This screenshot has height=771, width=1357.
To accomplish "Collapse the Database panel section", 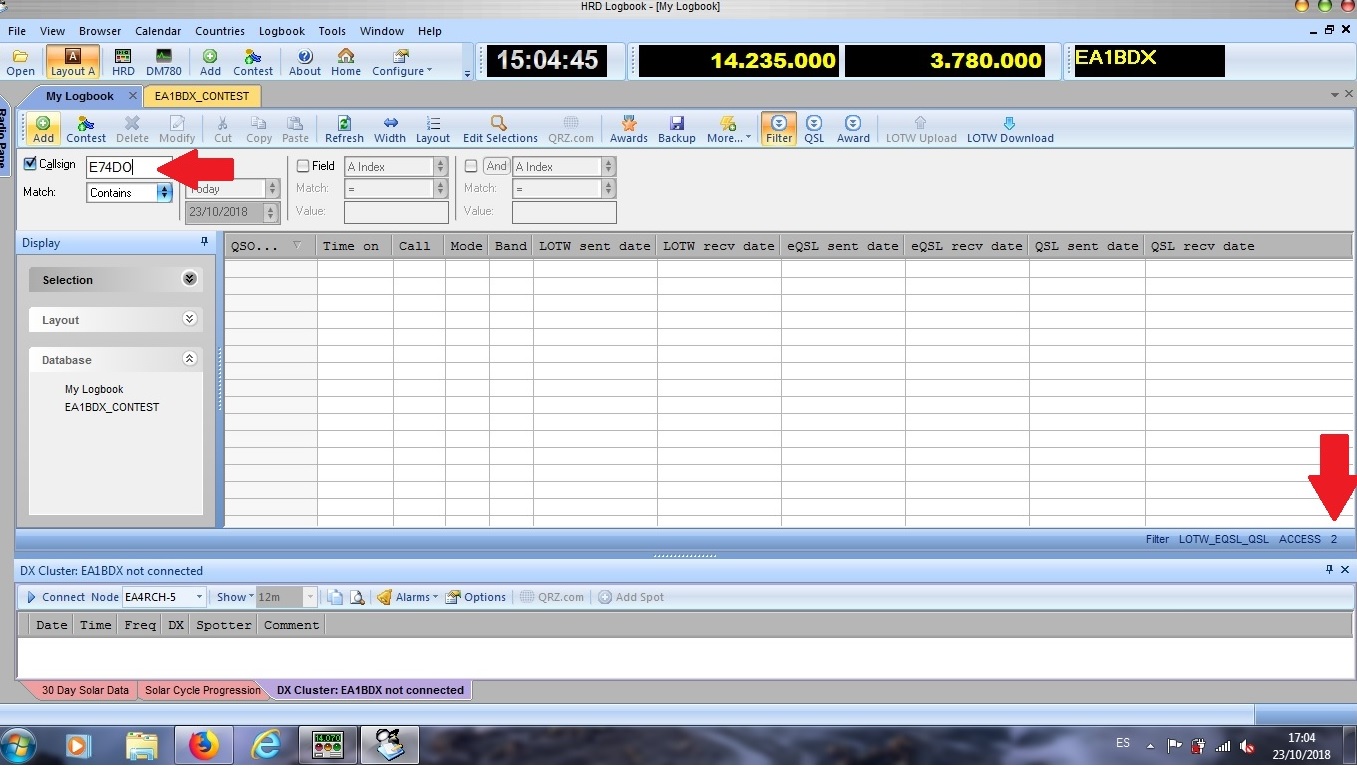I will point(189,359).
